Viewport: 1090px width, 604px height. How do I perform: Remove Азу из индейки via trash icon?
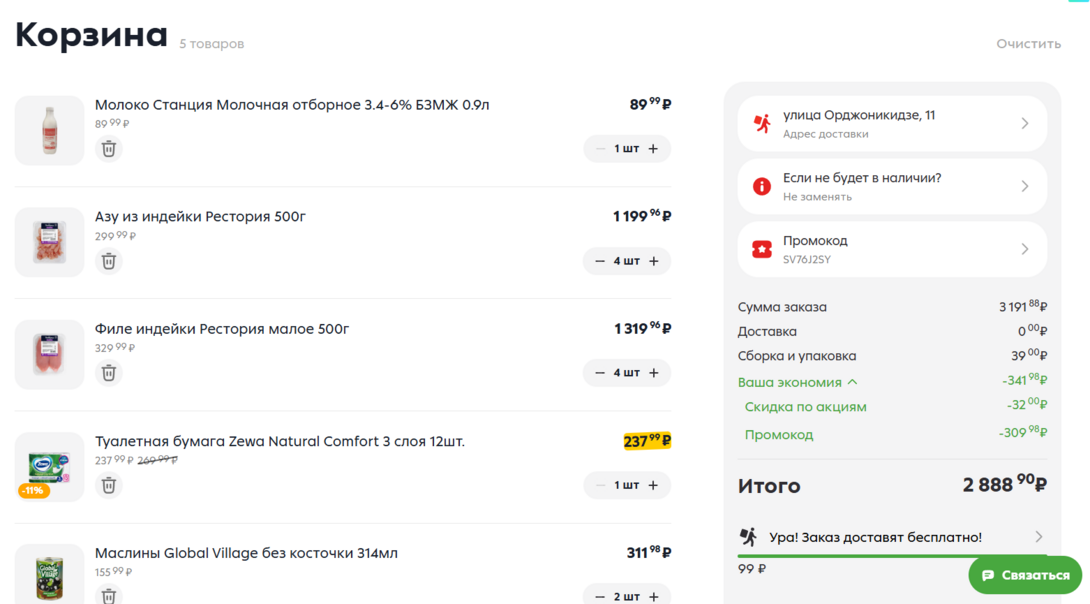point(109,261)
